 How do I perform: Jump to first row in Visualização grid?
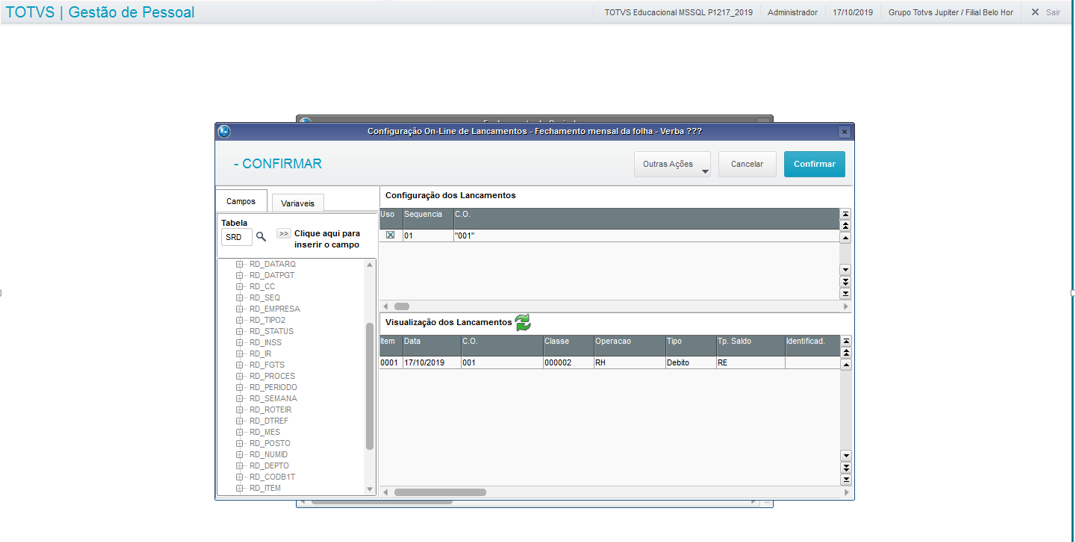[x=845, y=341]
